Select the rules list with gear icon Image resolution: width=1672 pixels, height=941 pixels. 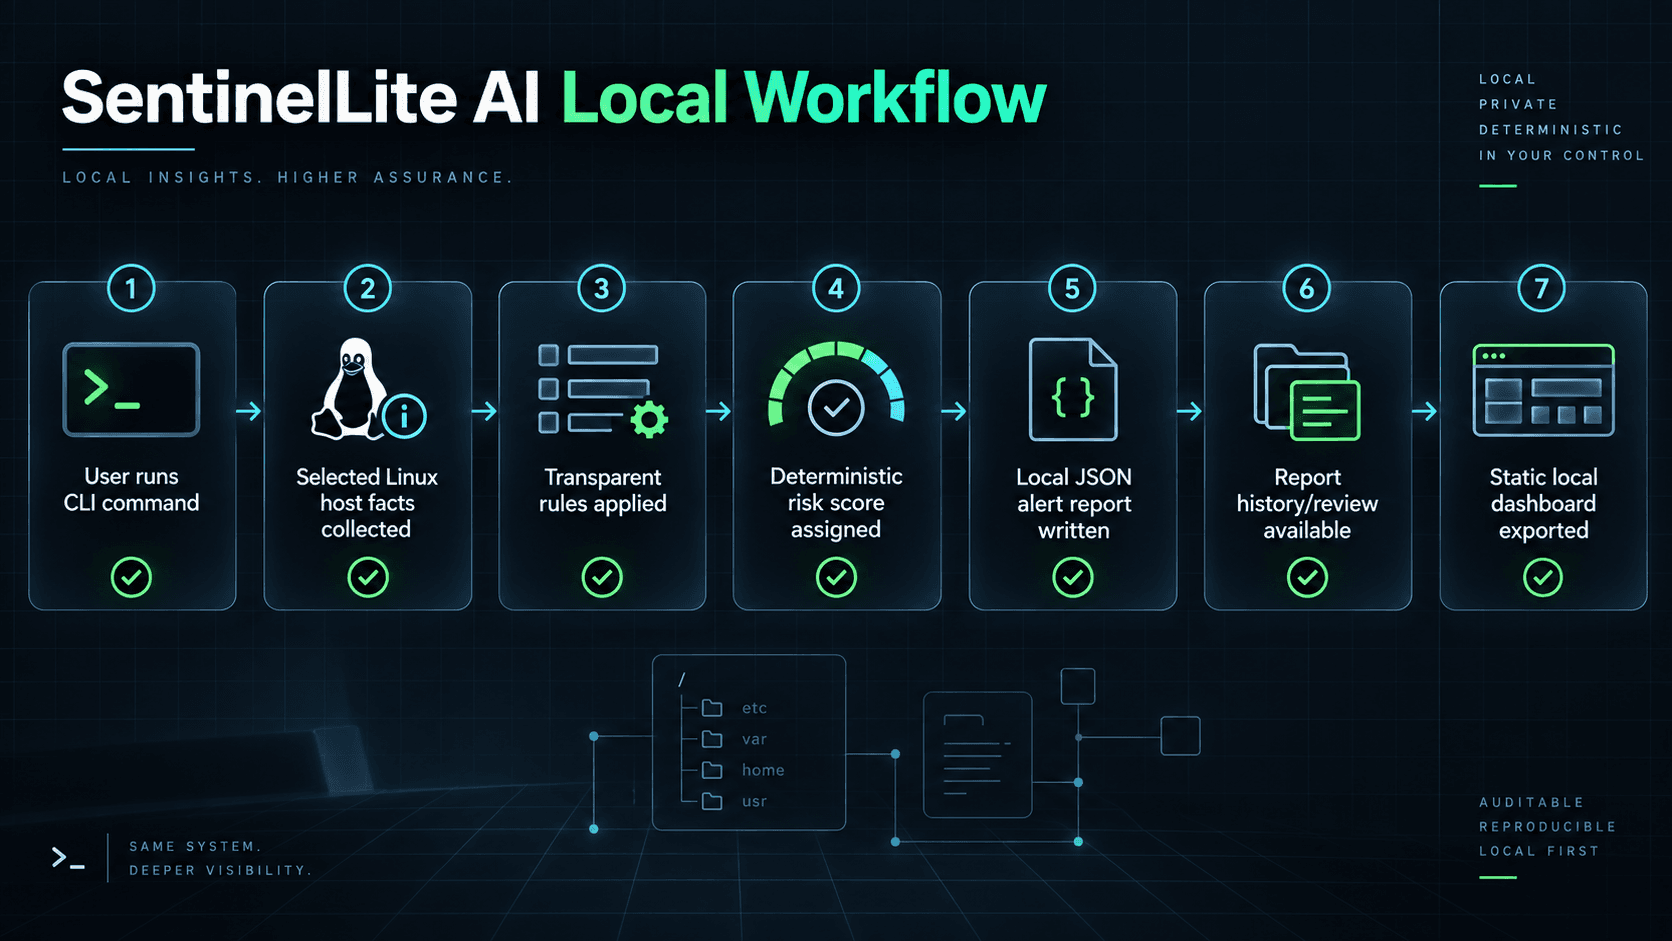coord(603,390)
